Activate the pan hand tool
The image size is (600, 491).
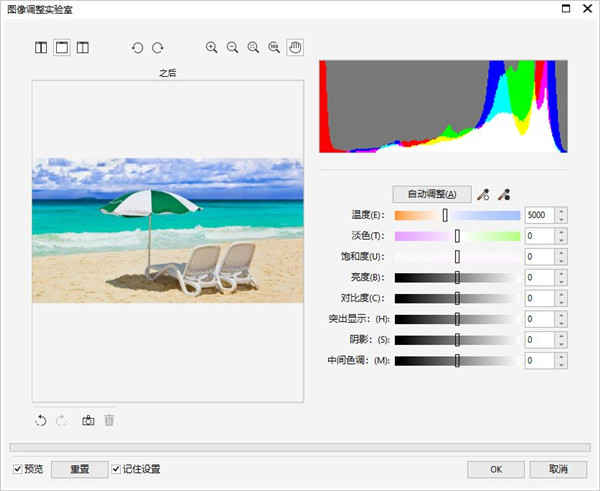pos(295,47)
